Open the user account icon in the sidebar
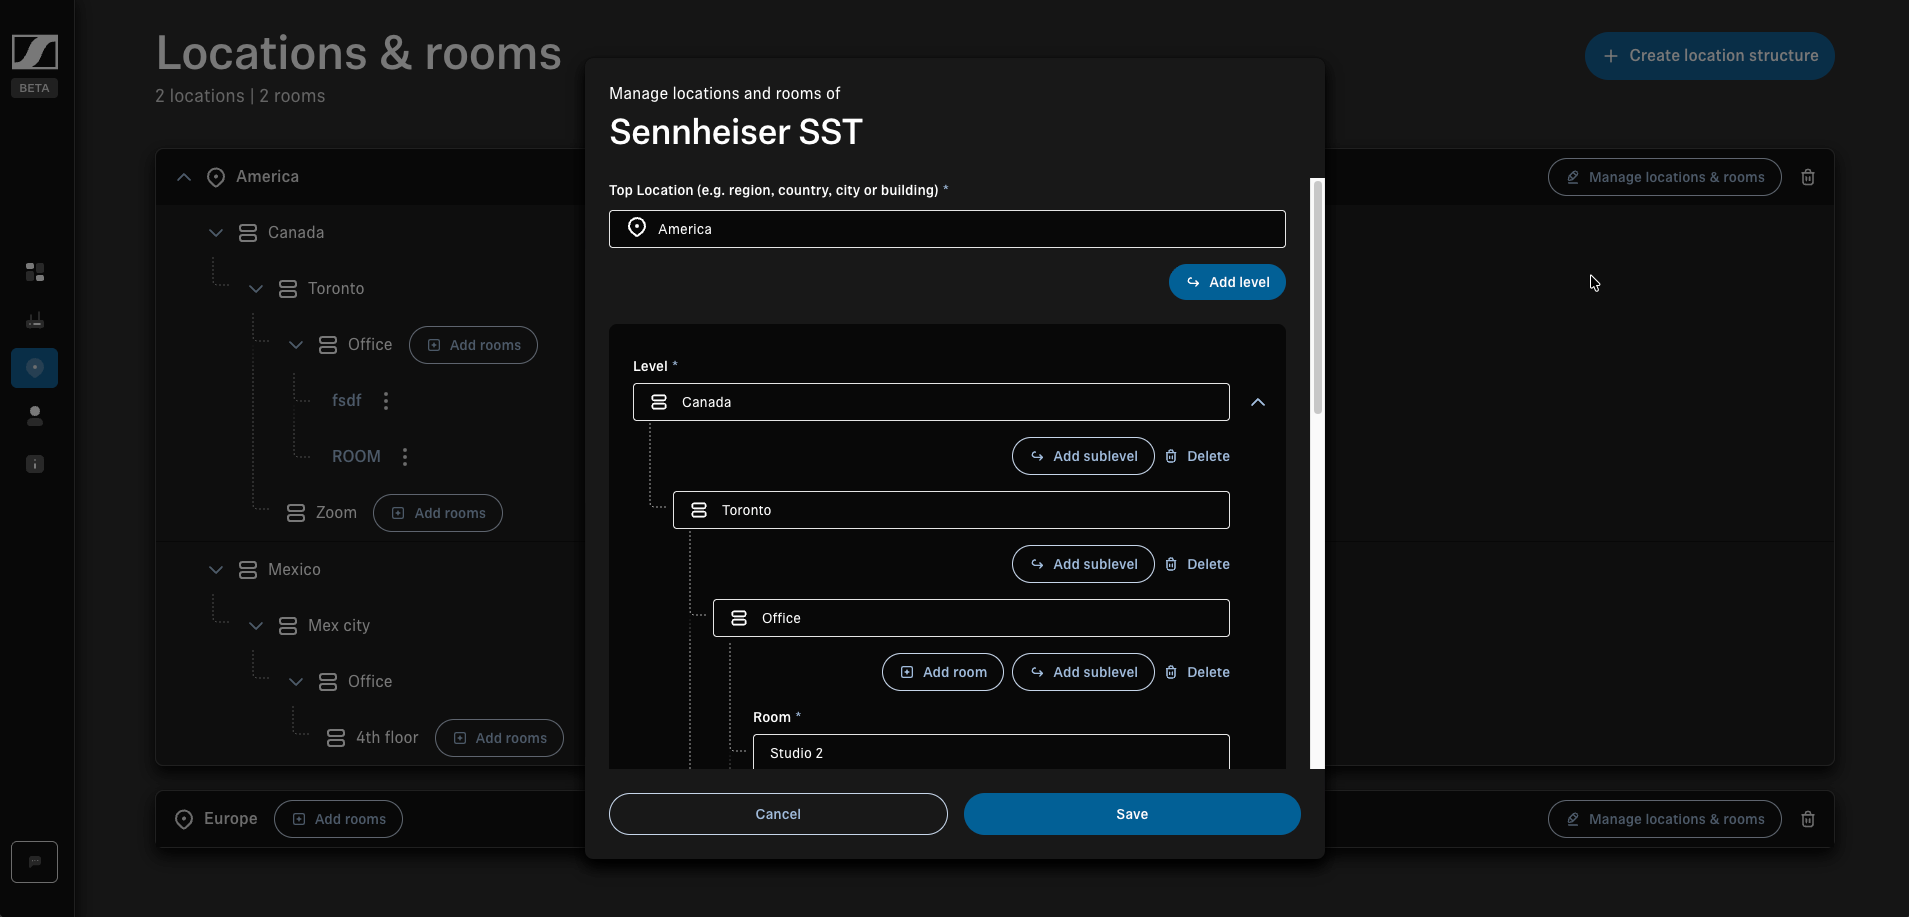This screenshot has width=1909, height=917. click(x=34, y=416)
